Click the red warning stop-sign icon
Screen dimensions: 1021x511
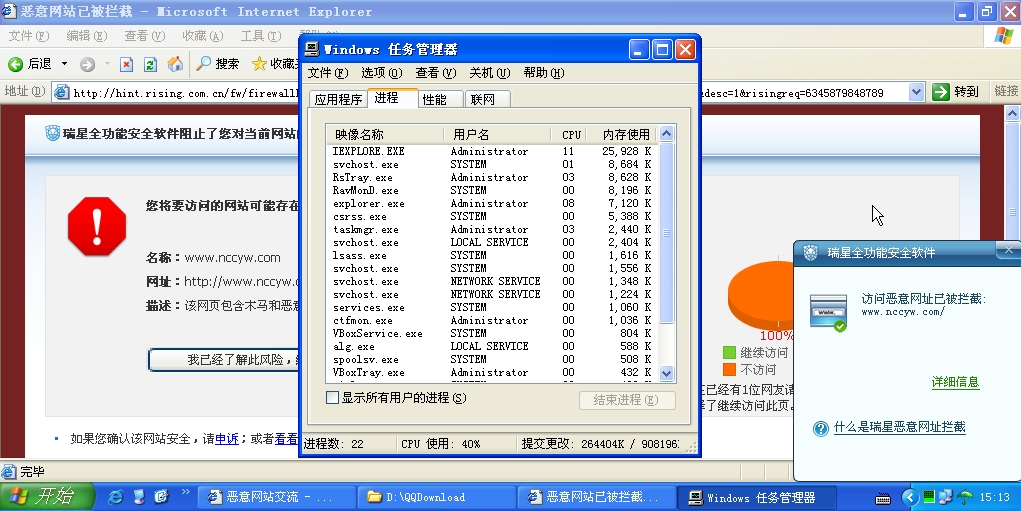coord(97,226)
